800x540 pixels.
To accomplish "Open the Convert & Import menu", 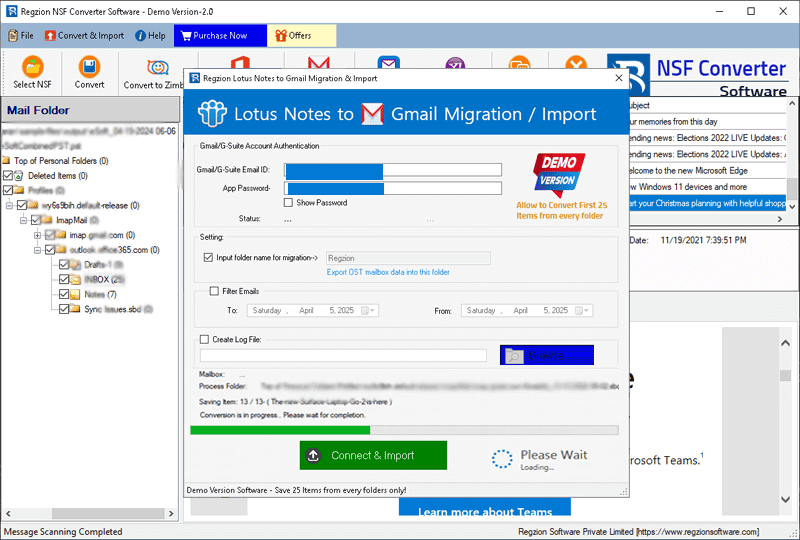I will point(84,35).
